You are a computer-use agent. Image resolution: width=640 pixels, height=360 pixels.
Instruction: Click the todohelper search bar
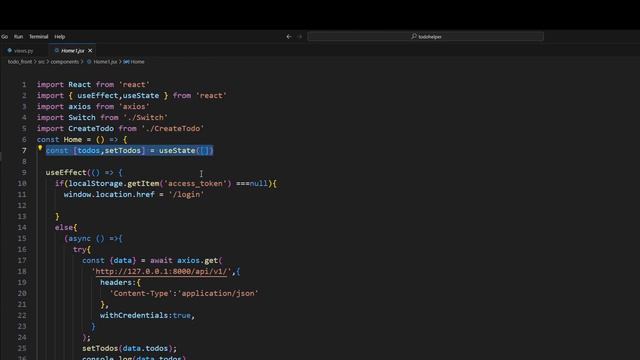(426, 37)
